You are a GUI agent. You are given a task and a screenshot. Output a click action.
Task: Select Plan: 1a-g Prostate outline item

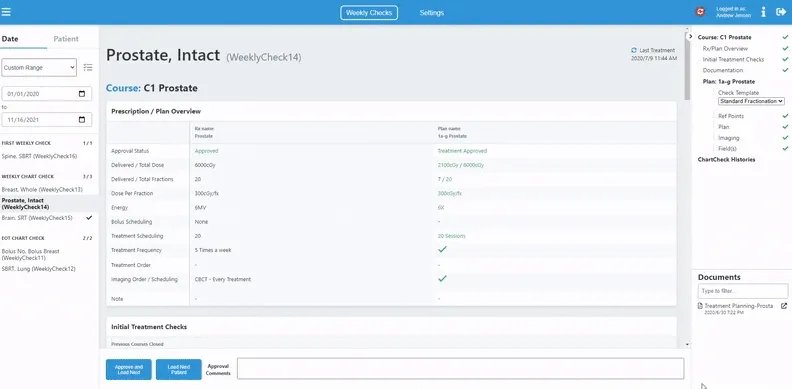point(728,81)
